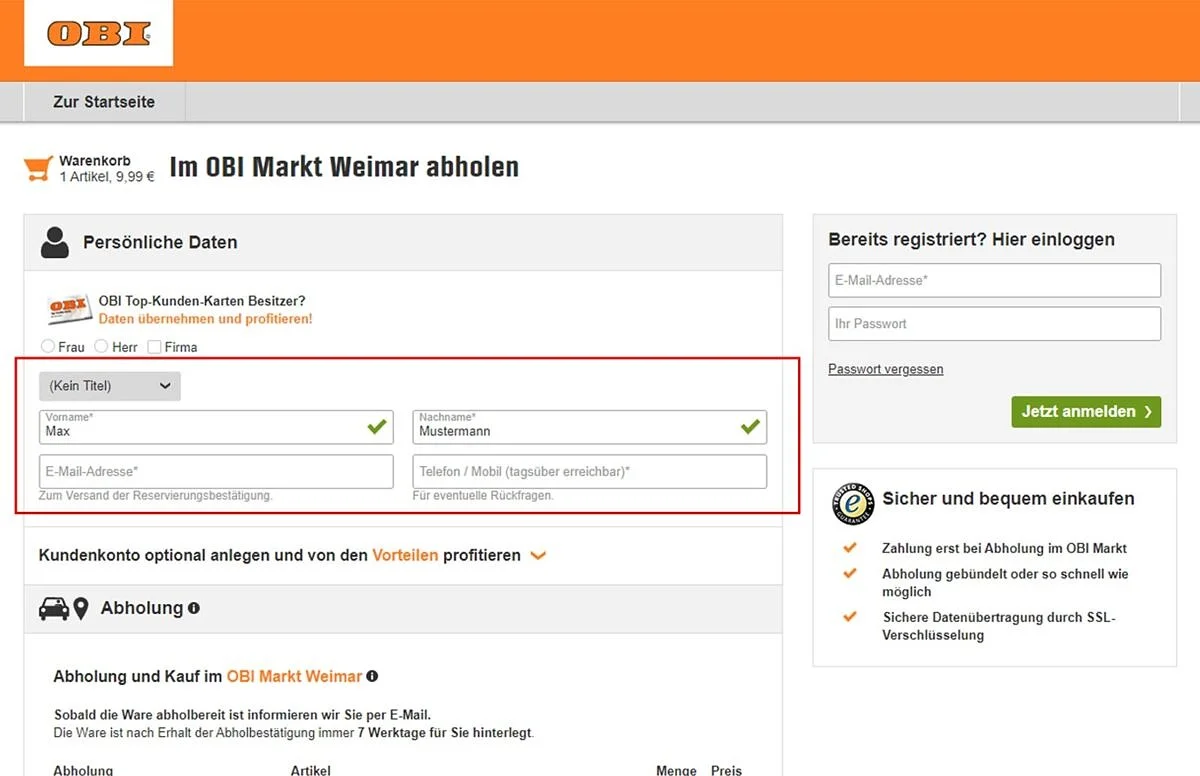Click 'Sobald die Ware abholbereit ist' notice
The height and width of the screenshot is (776, 1200).
tap(242, 715)
